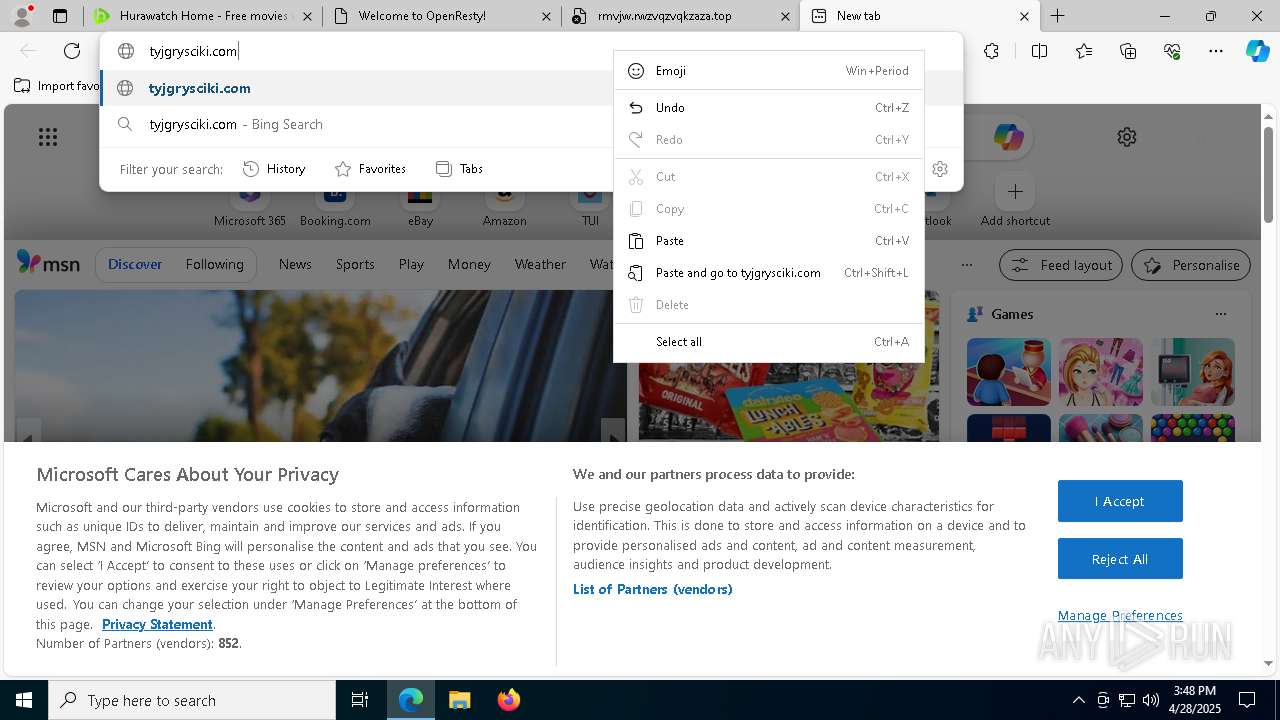The width and height of the screenshot is (1280, 720).
Task: Select the Following feed tab
Action: click(x=214, y=264)
